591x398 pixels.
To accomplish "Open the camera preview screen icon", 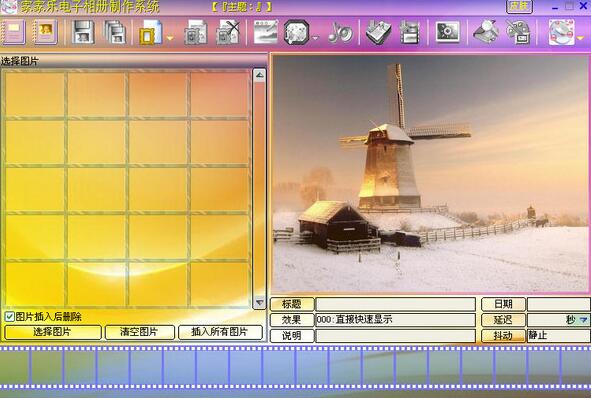I will pyautogui.click(x=447, y=32).
